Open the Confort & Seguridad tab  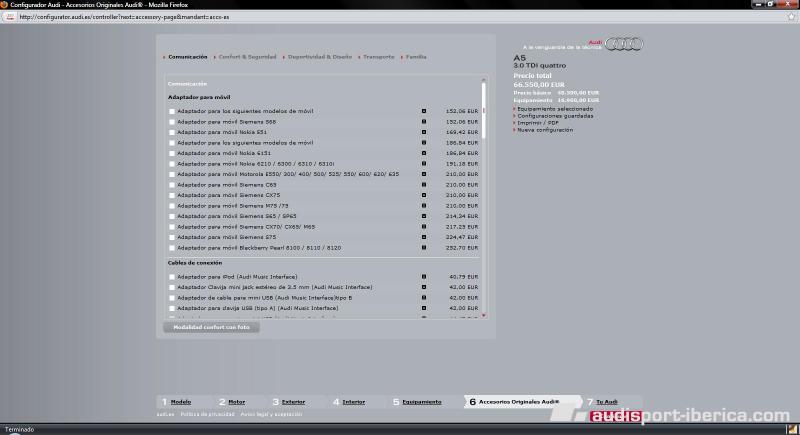[247, 57]
